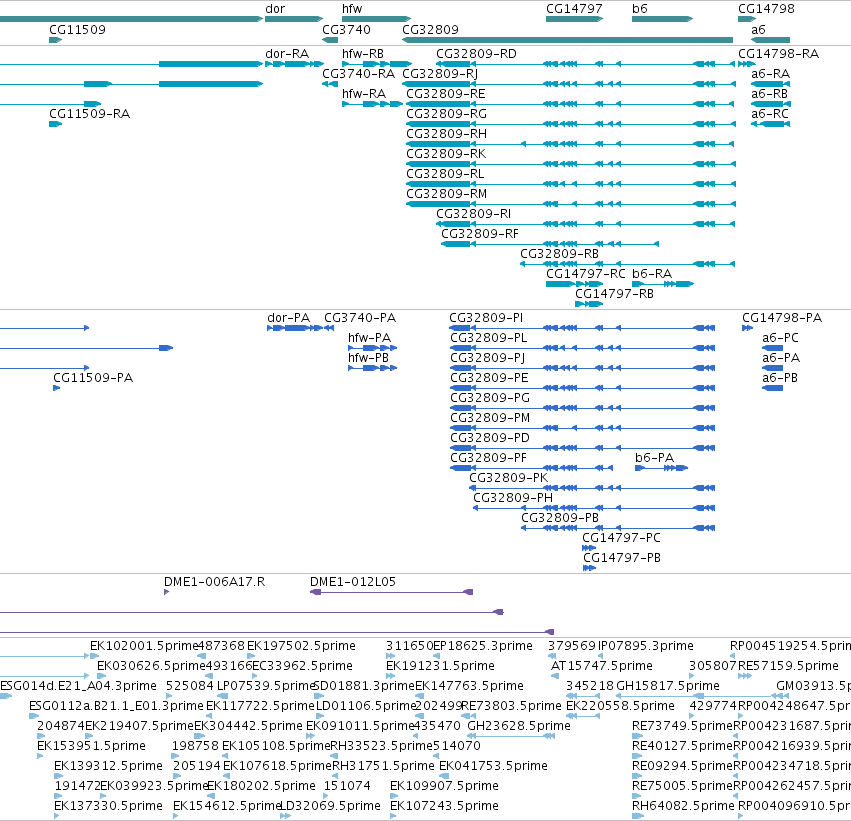Click the CG11509-RA transcript label
The height and width of the screenshot is (821, 851).
tap(90, 114)
